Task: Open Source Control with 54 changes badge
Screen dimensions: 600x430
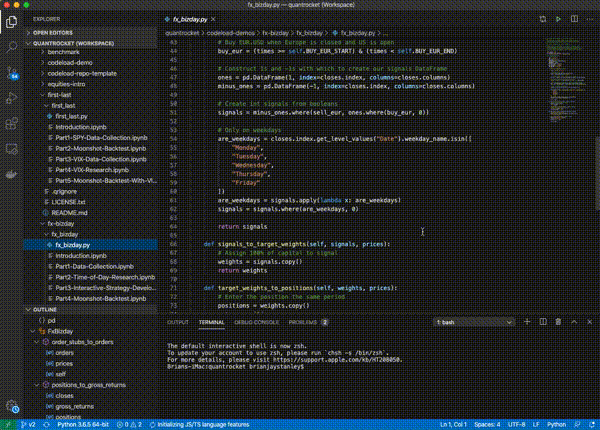Action: coord(12,72)
